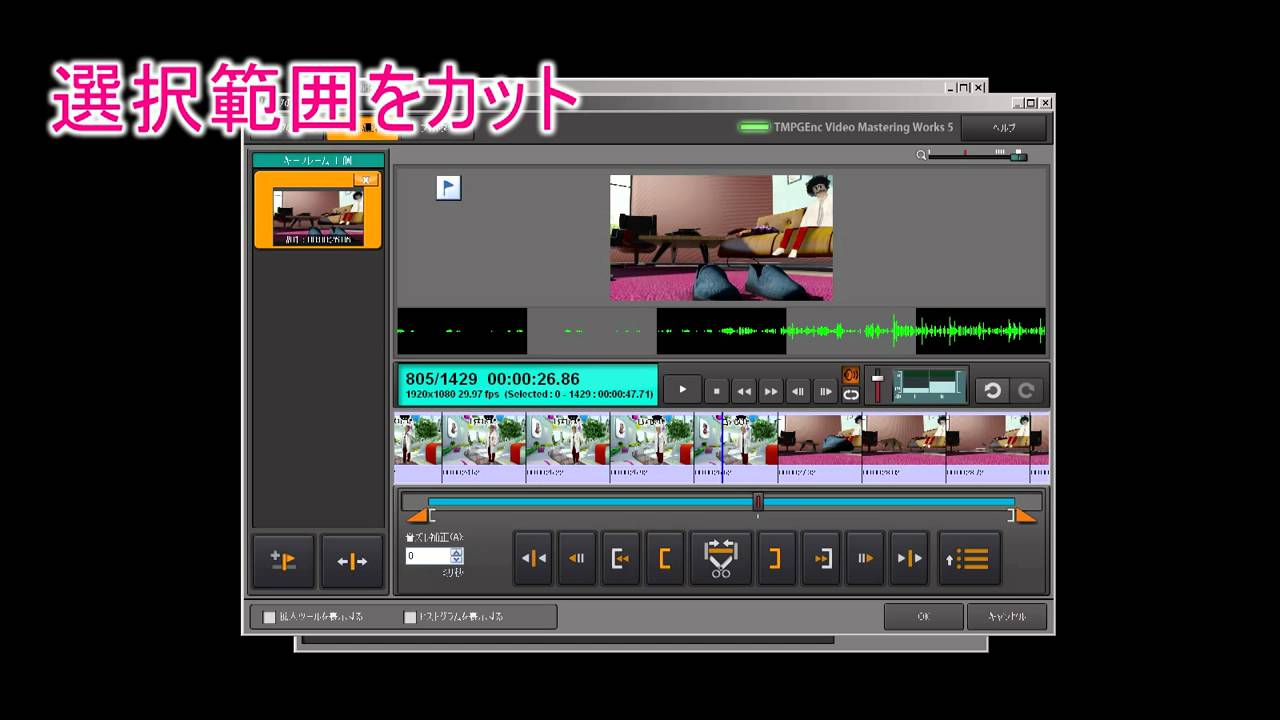Step forward one frame in transport bar
Image resolution: width=1280 pixels, height=720 pixels.
tap(825, 391)
